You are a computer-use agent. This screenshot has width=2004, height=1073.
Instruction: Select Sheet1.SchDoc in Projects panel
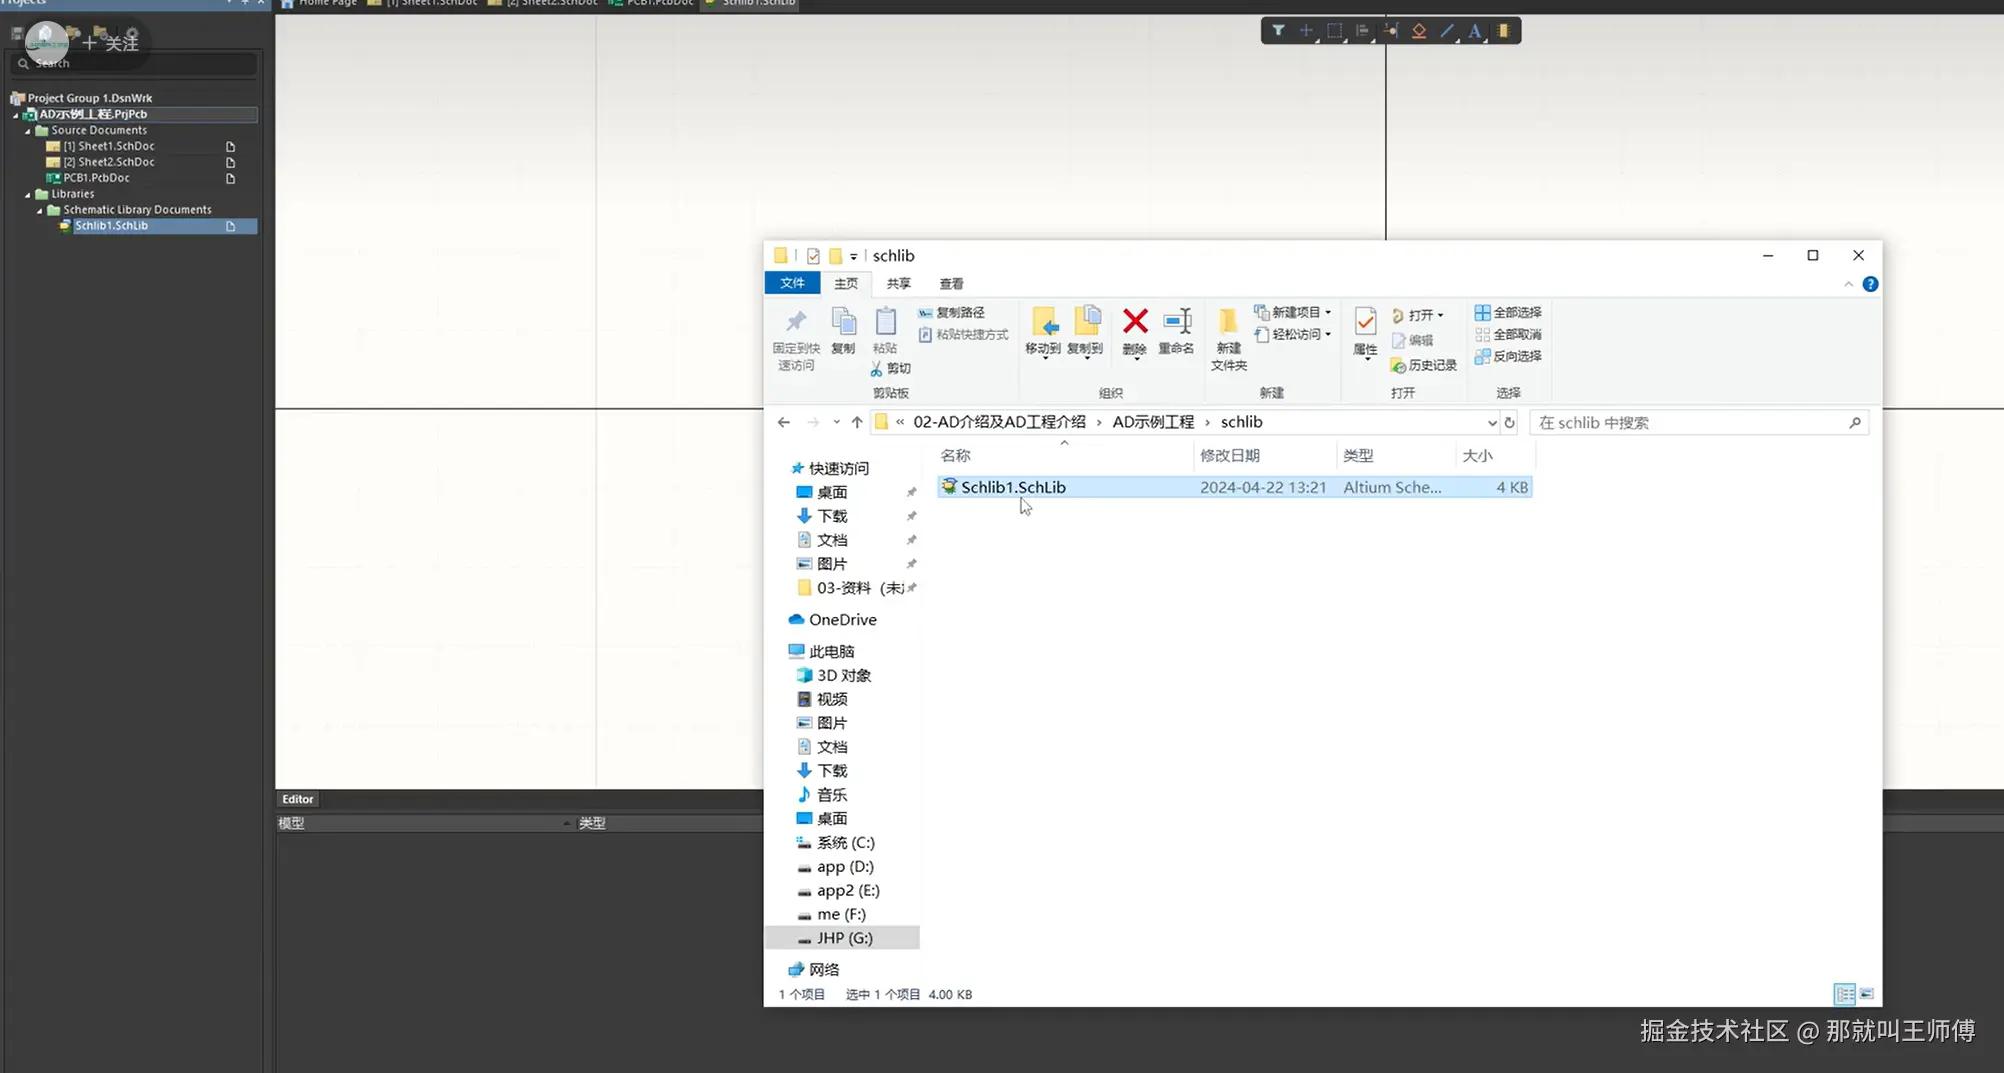109,146
